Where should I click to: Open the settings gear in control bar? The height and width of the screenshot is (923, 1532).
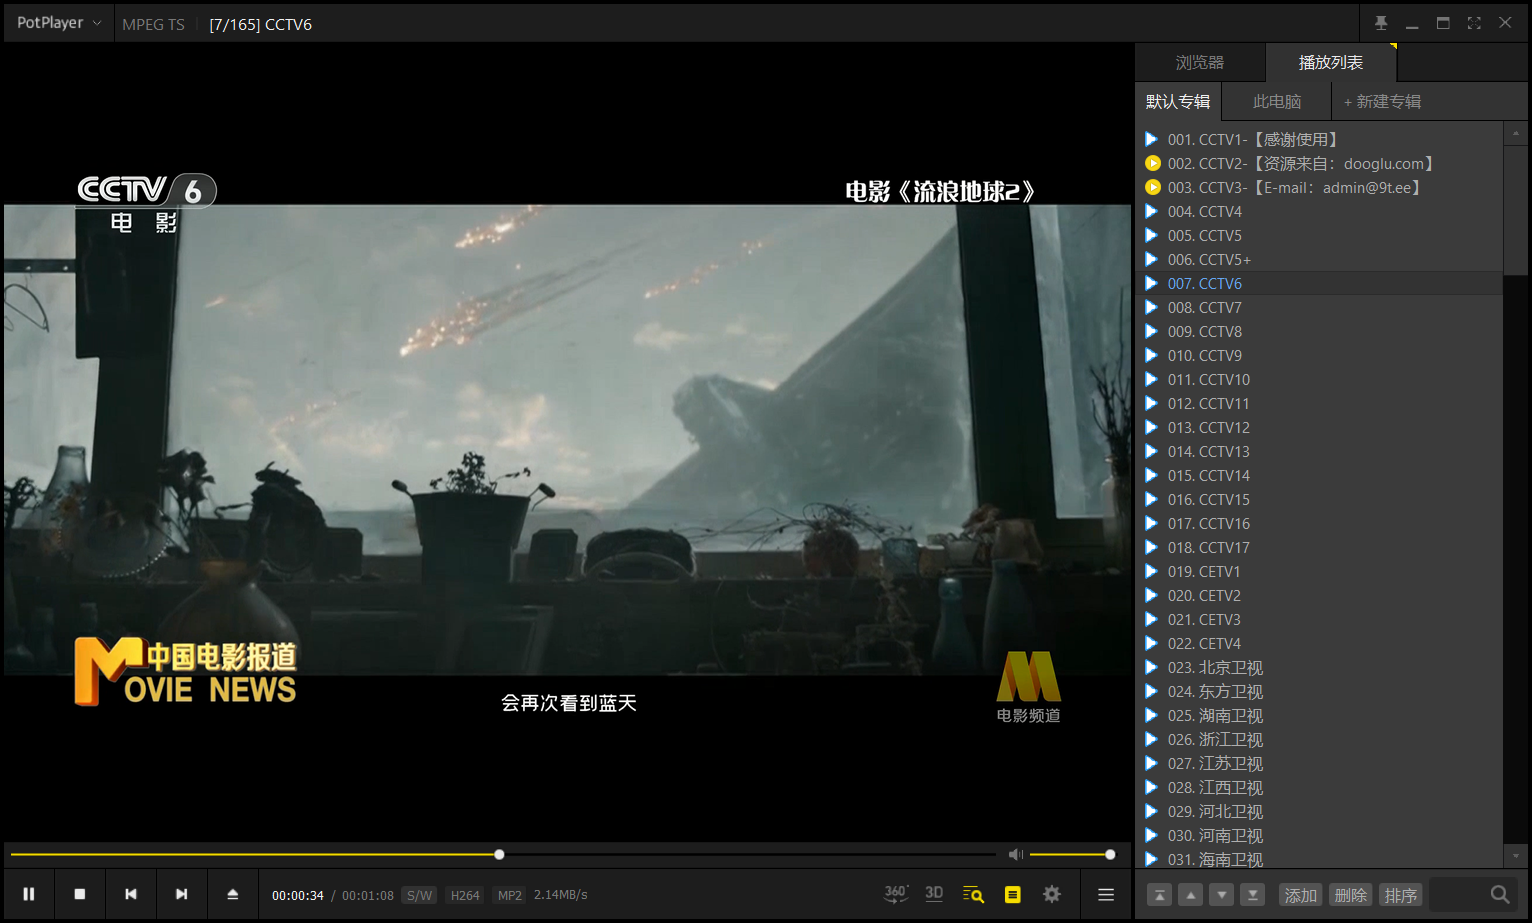tap(1052, 894)
